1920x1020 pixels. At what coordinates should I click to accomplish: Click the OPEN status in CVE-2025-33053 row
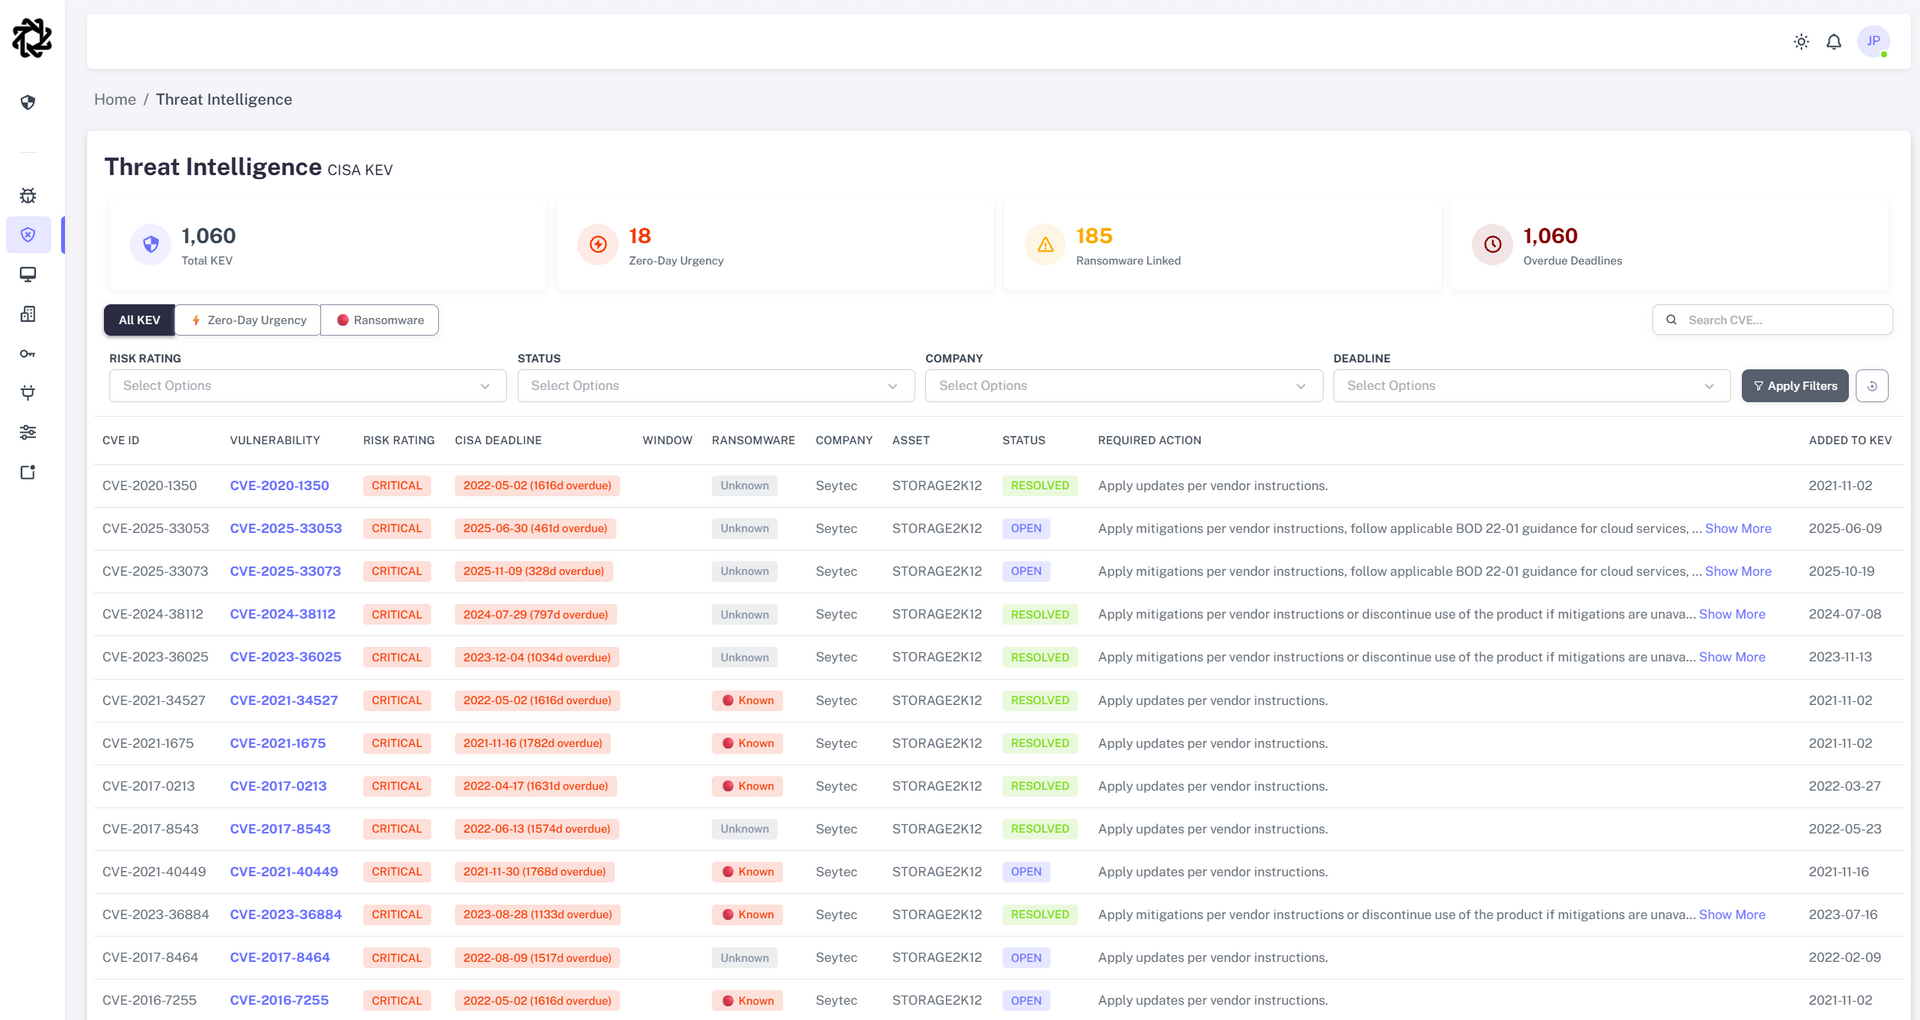pyautogui.click(x=1026, y=529)
